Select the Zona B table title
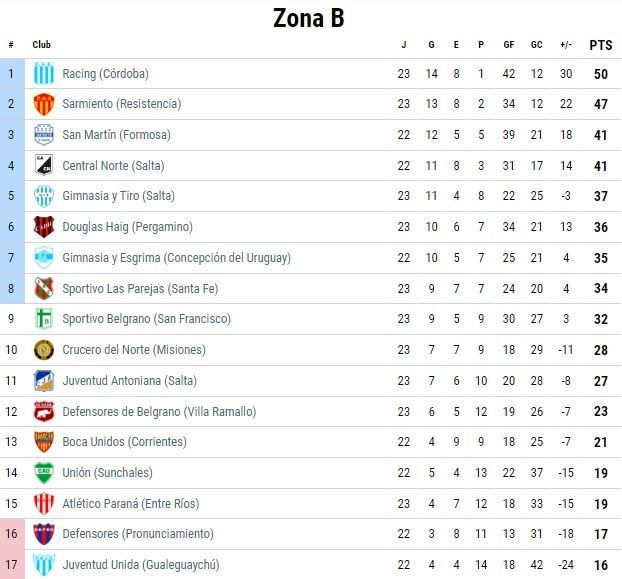The height and width of the screenshot is (579, 622). pyautogui.click(x=309, y=19)
